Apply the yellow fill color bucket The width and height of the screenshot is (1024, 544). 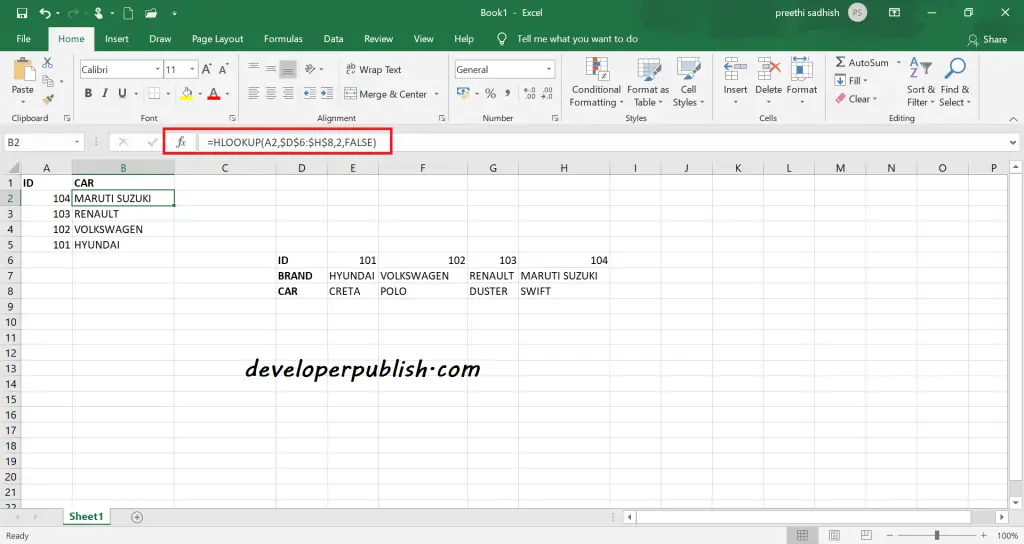[187, 93]
